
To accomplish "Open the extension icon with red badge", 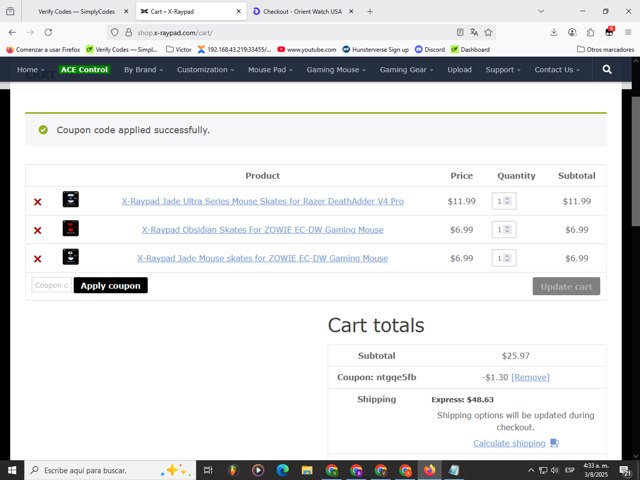I will click(609, 32).
